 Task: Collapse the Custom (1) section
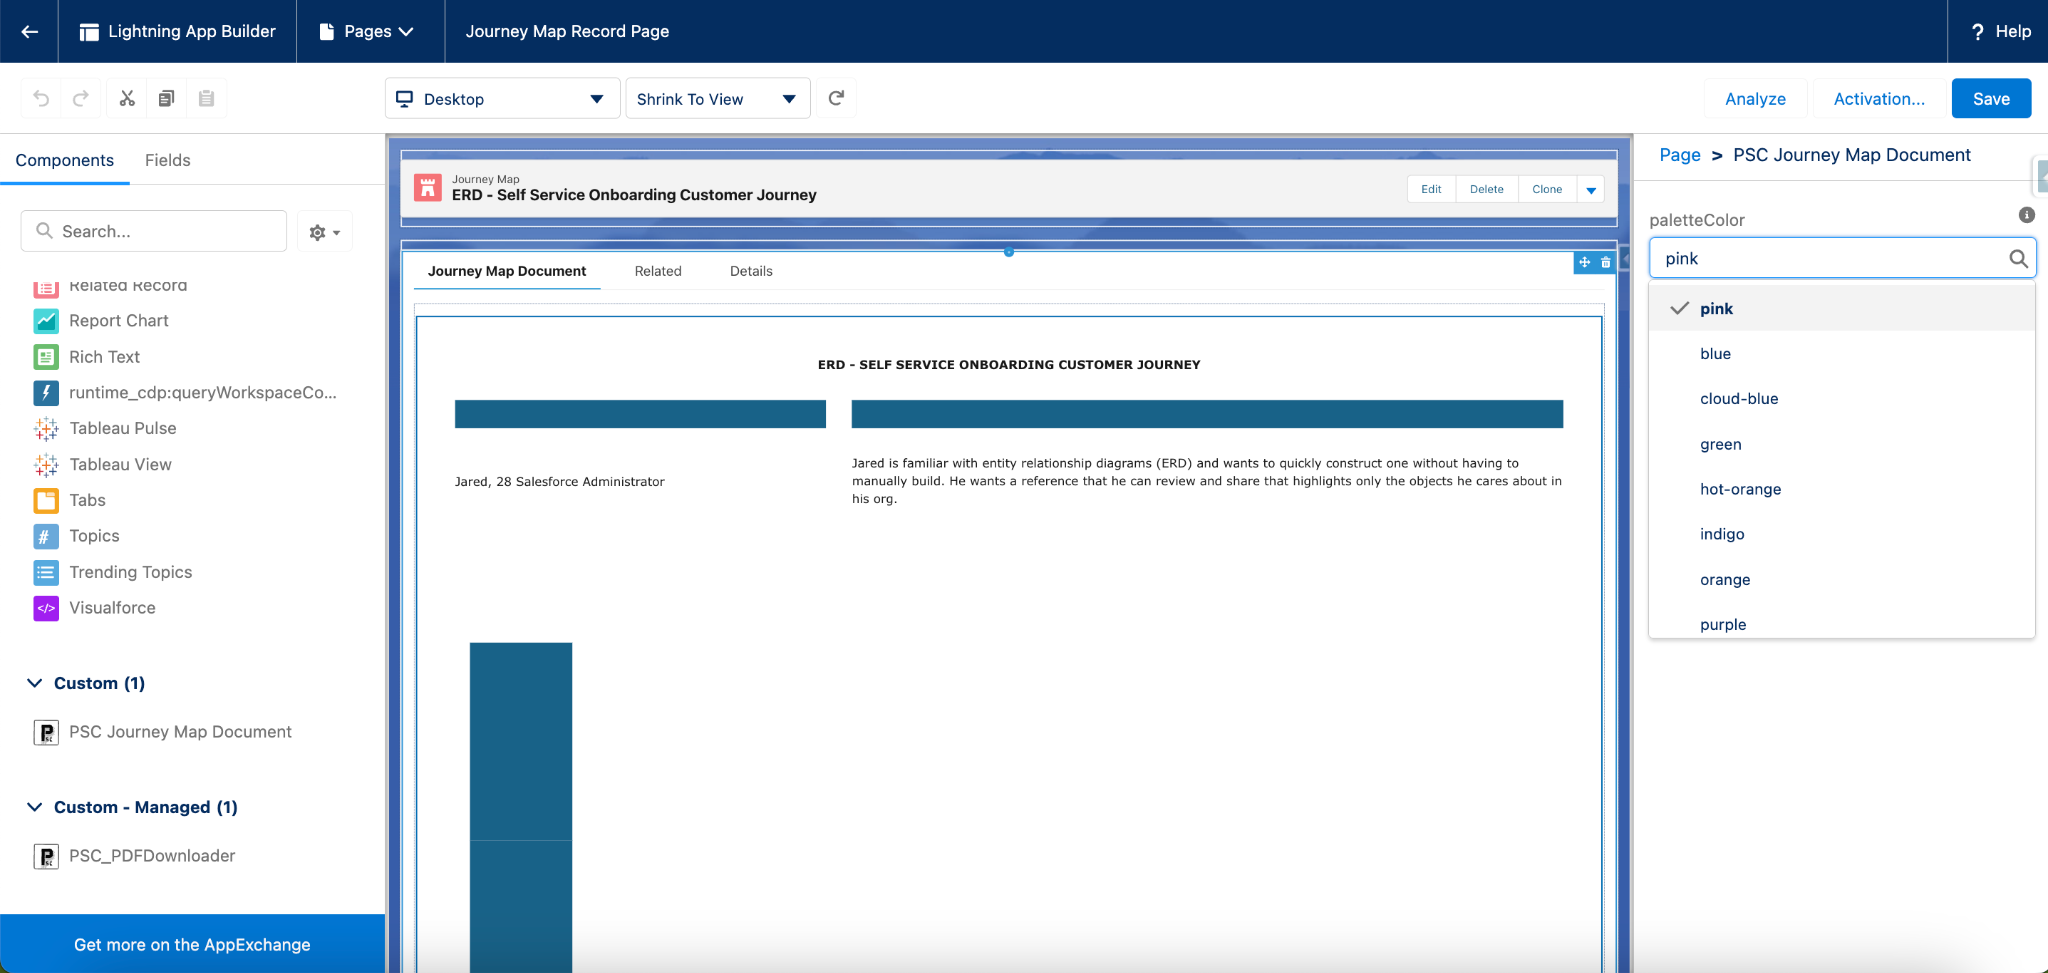[x=86, y=683]
